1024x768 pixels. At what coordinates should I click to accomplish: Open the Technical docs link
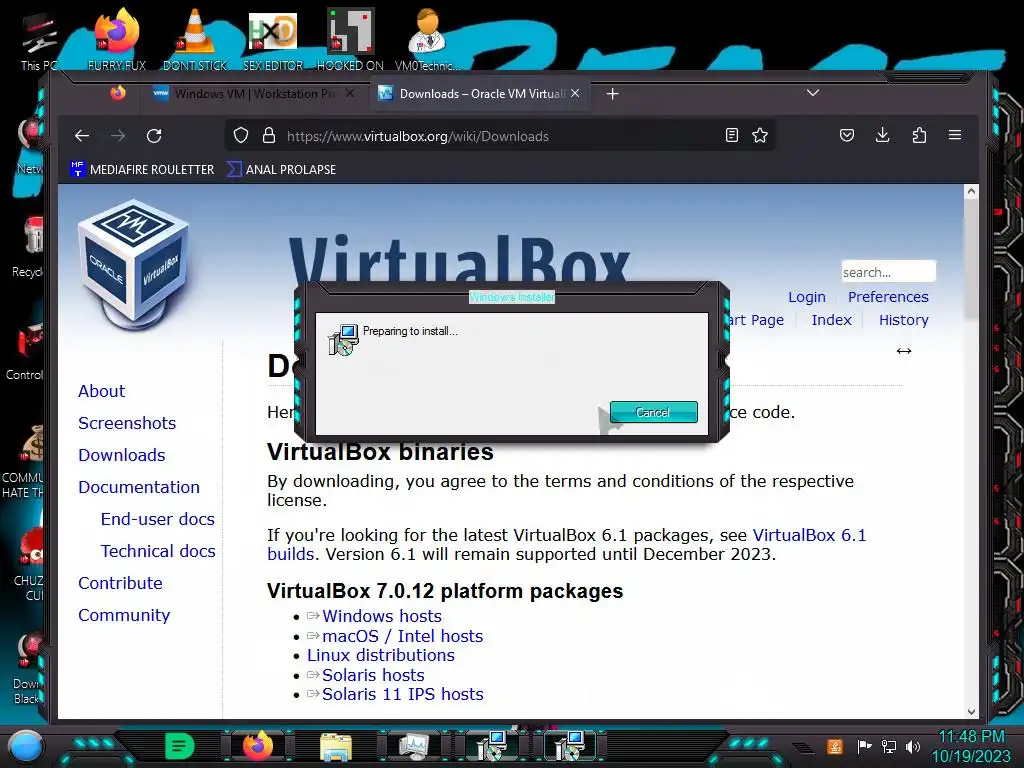tap(157, 551)
